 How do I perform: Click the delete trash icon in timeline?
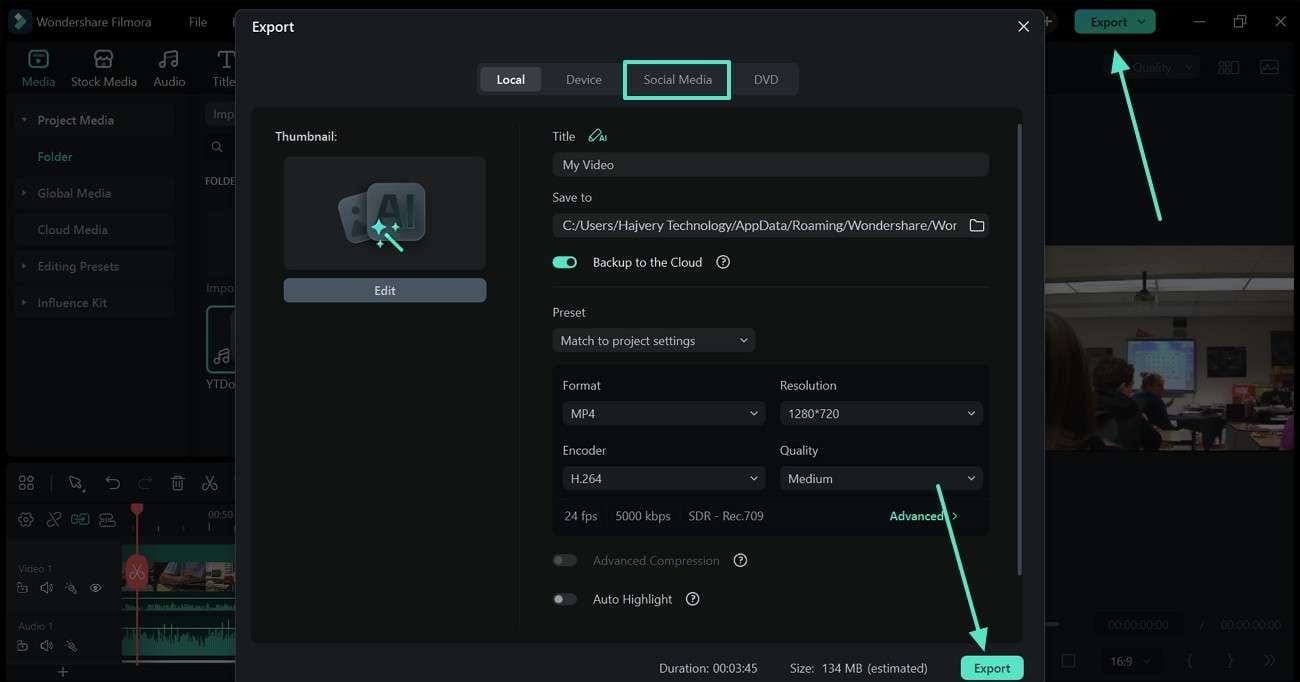[x=177, y=483]
